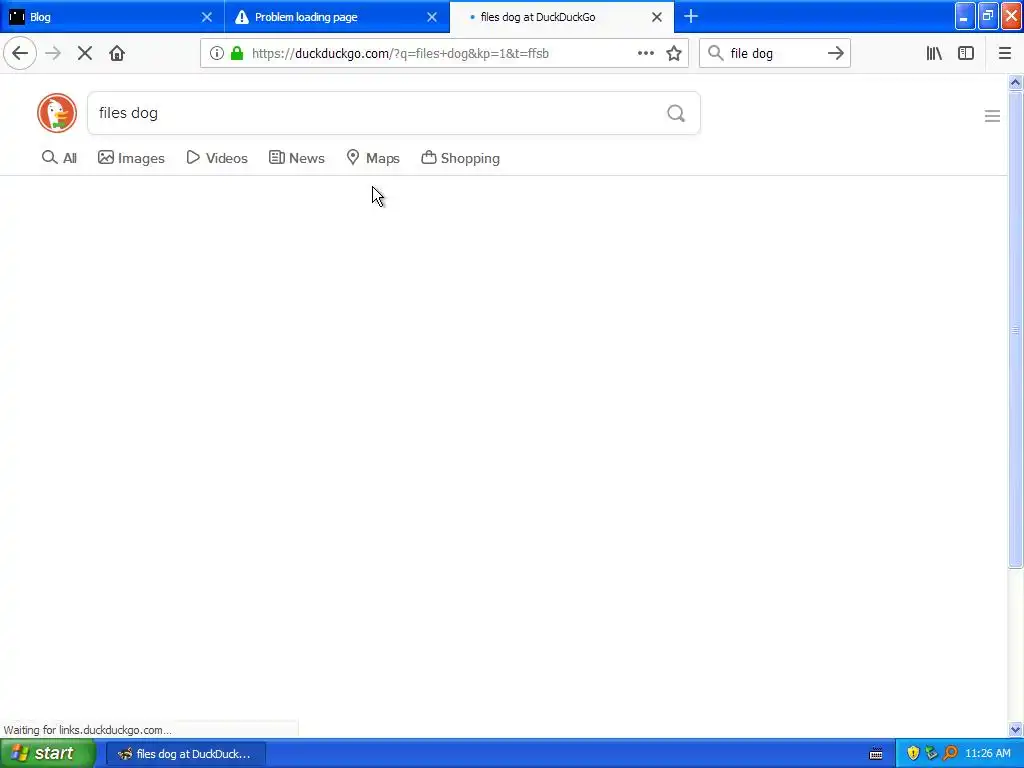
Task: Show site information icon in address bar
Action: pos(217,54)
